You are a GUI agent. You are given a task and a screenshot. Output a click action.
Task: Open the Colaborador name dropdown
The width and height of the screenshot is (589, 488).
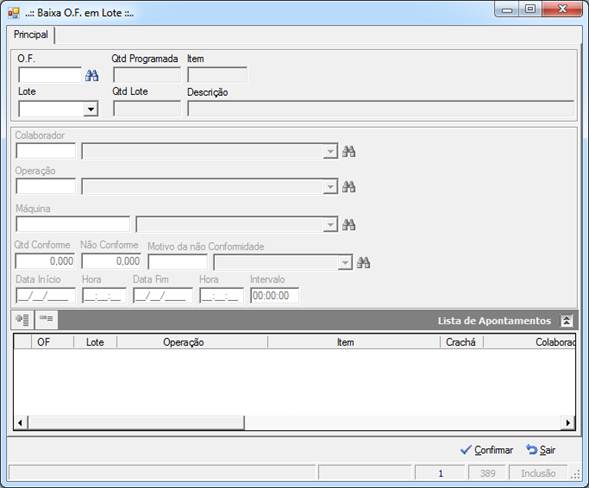330,151
